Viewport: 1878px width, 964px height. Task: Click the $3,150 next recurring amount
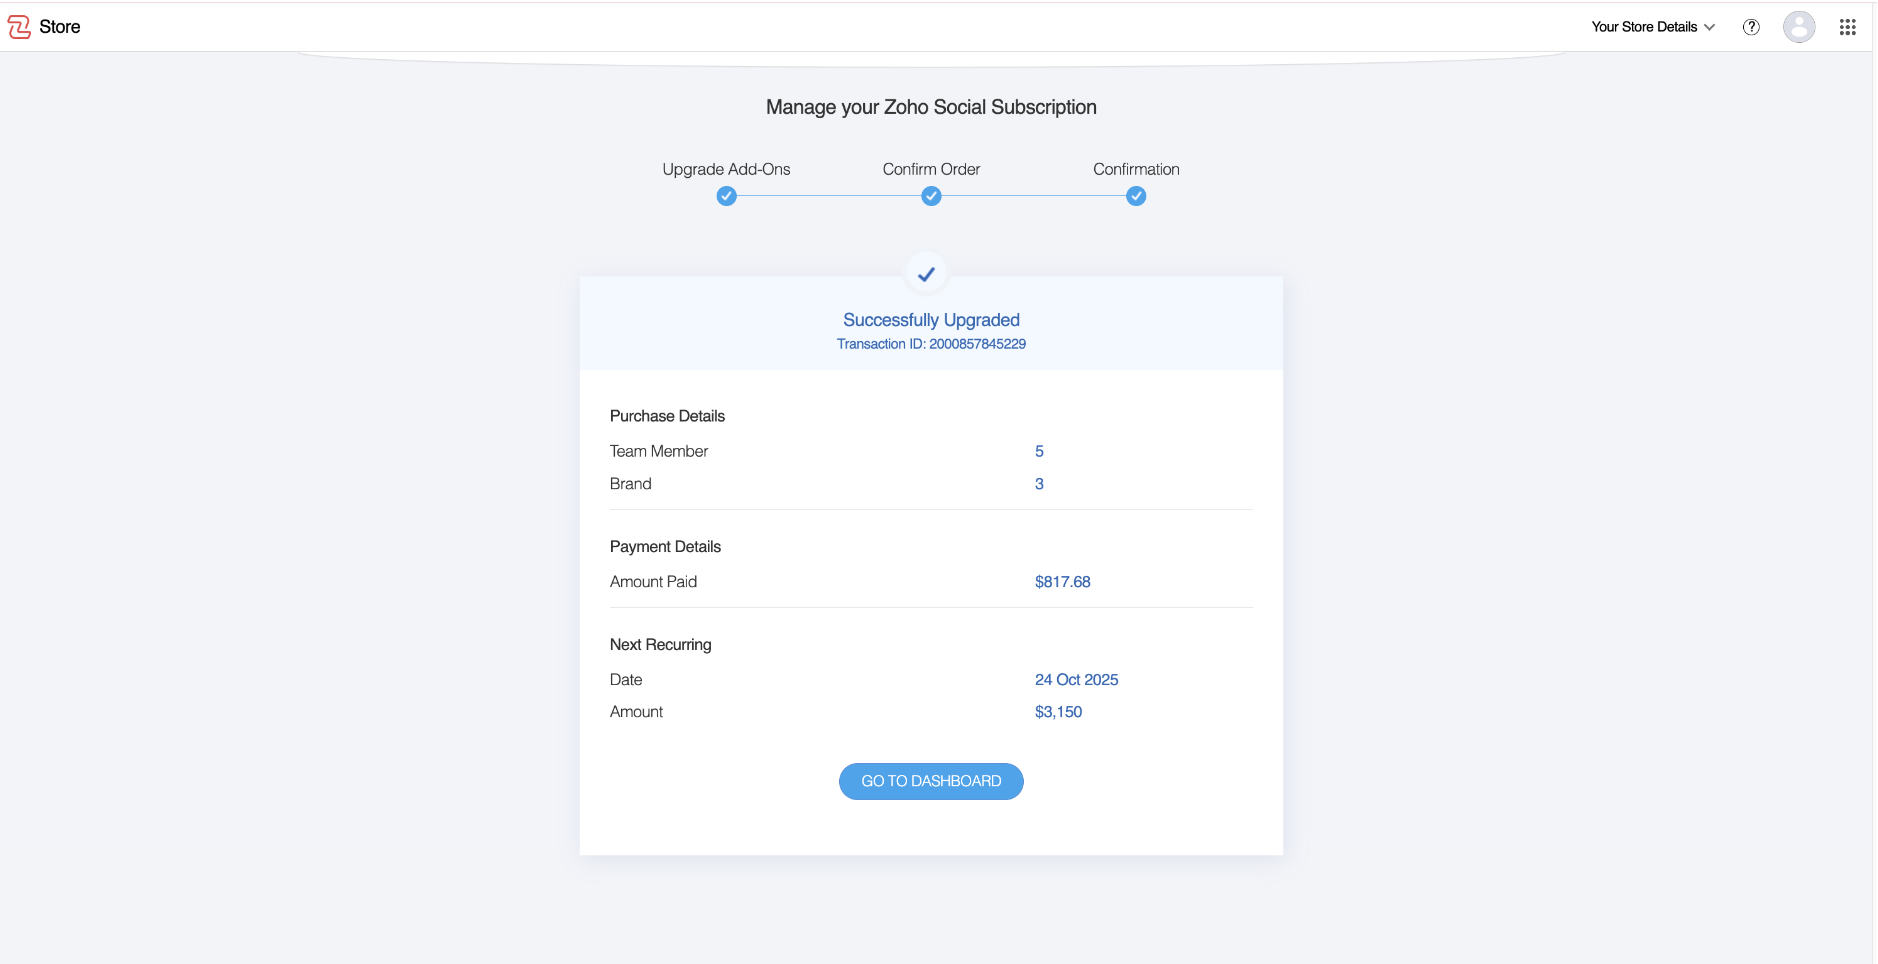click(1058, 712)
